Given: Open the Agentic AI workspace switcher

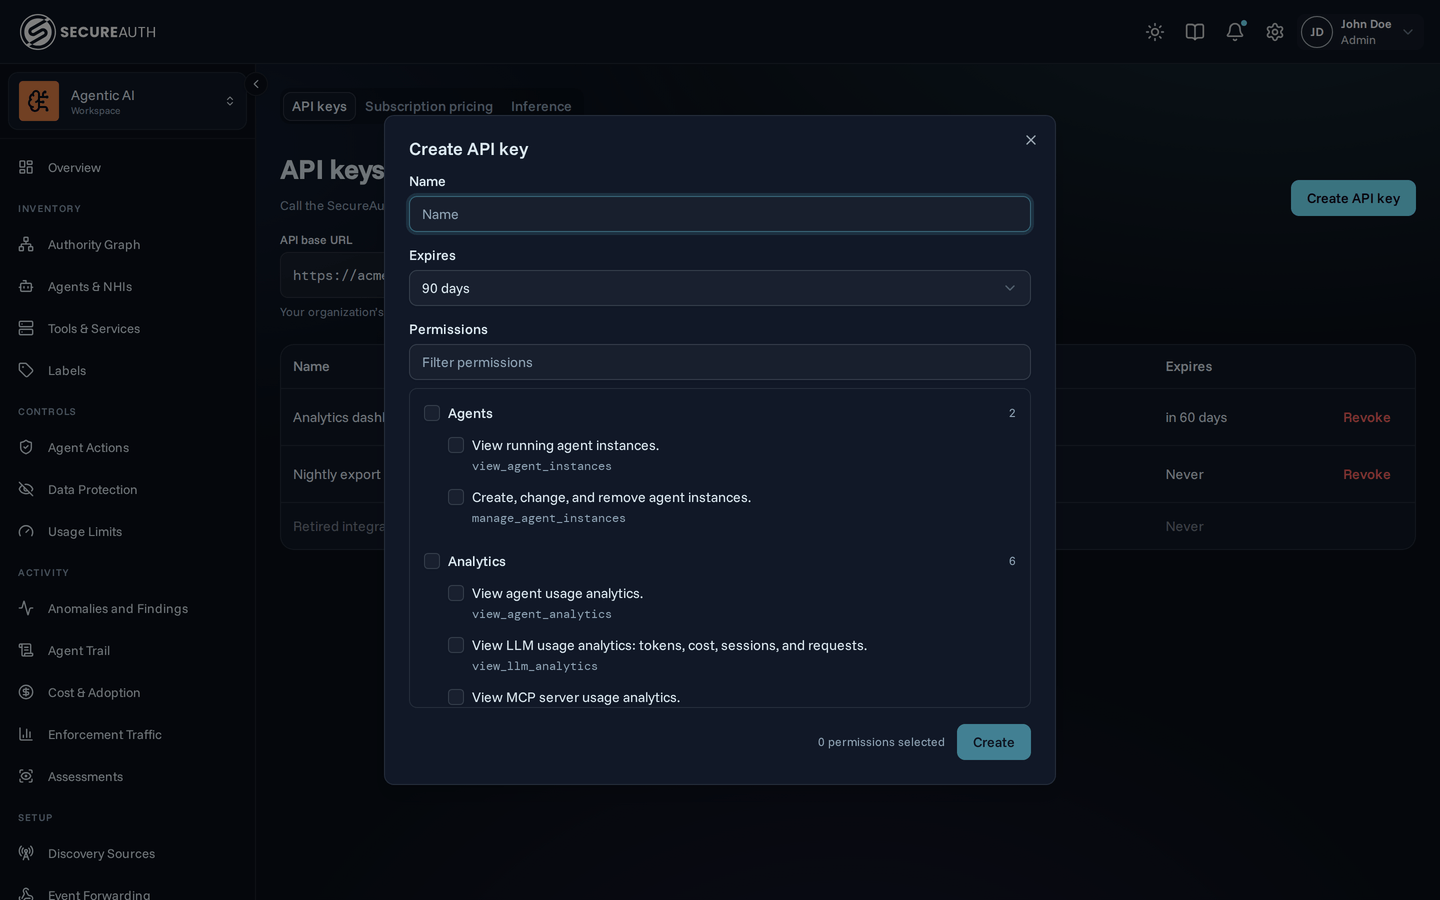Looking at the screenshot, I should click(127, 101).
